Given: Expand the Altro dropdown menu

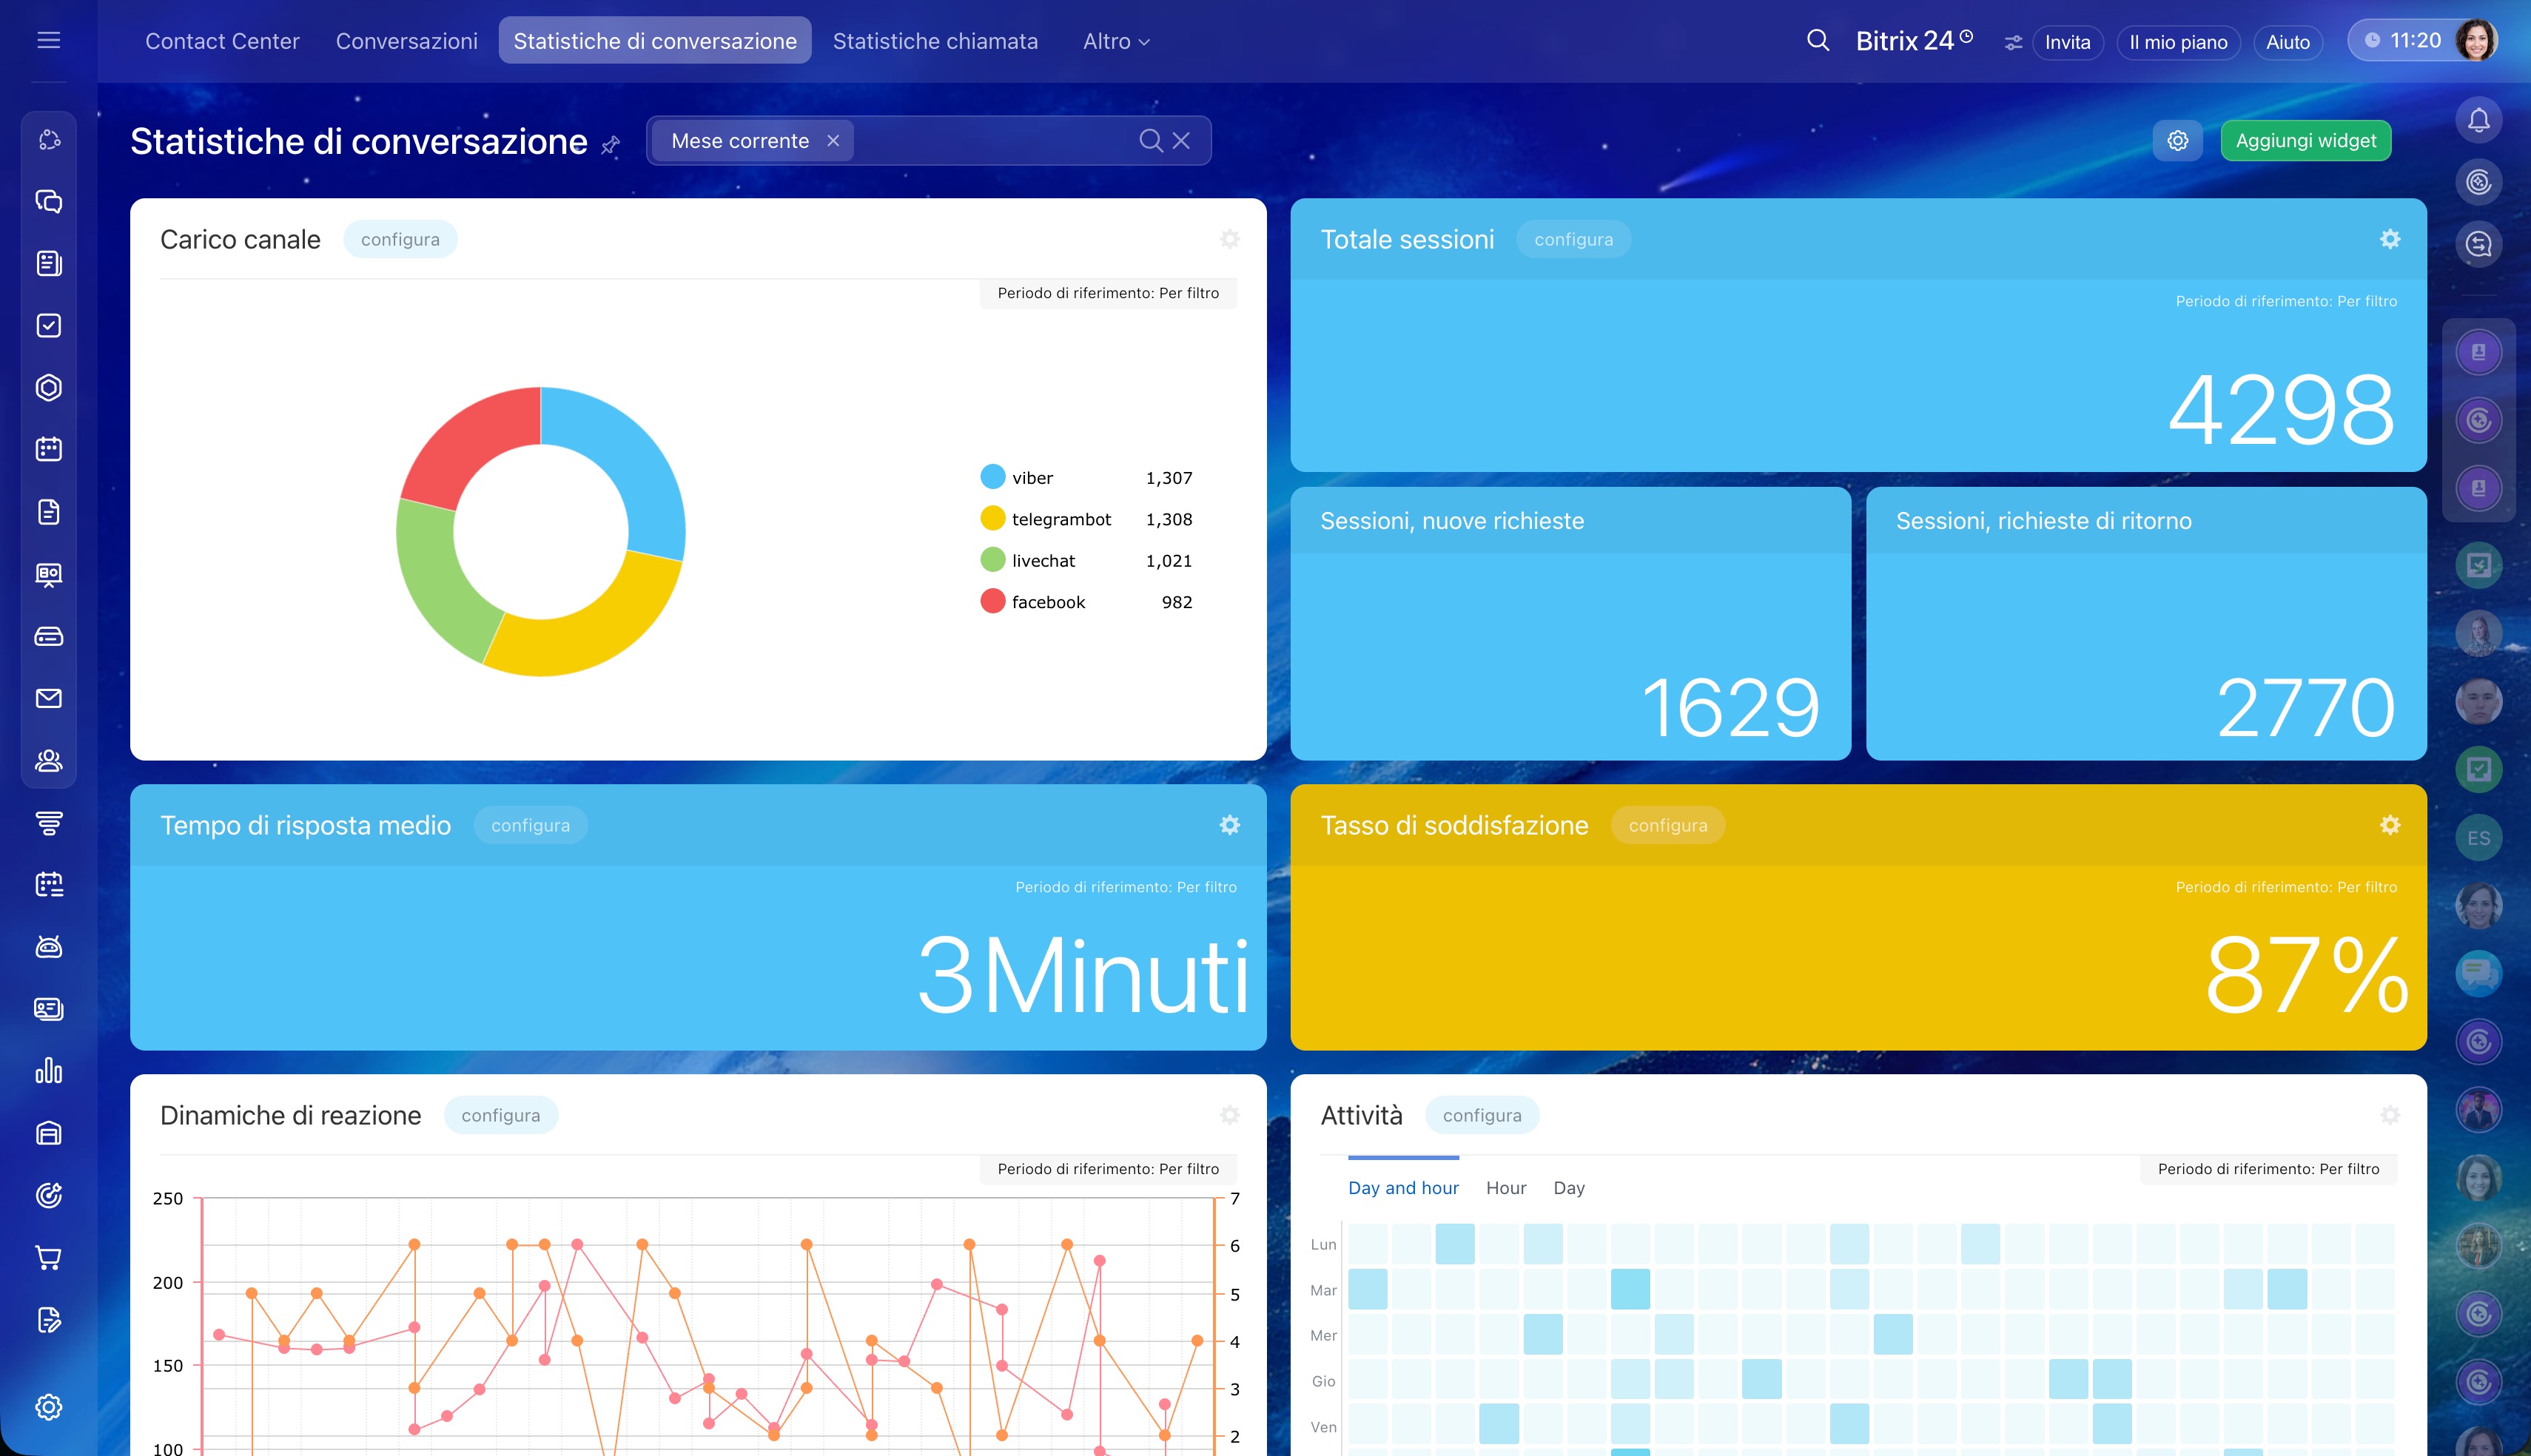Looking at the screenshot, I should tap(1115, 41).
